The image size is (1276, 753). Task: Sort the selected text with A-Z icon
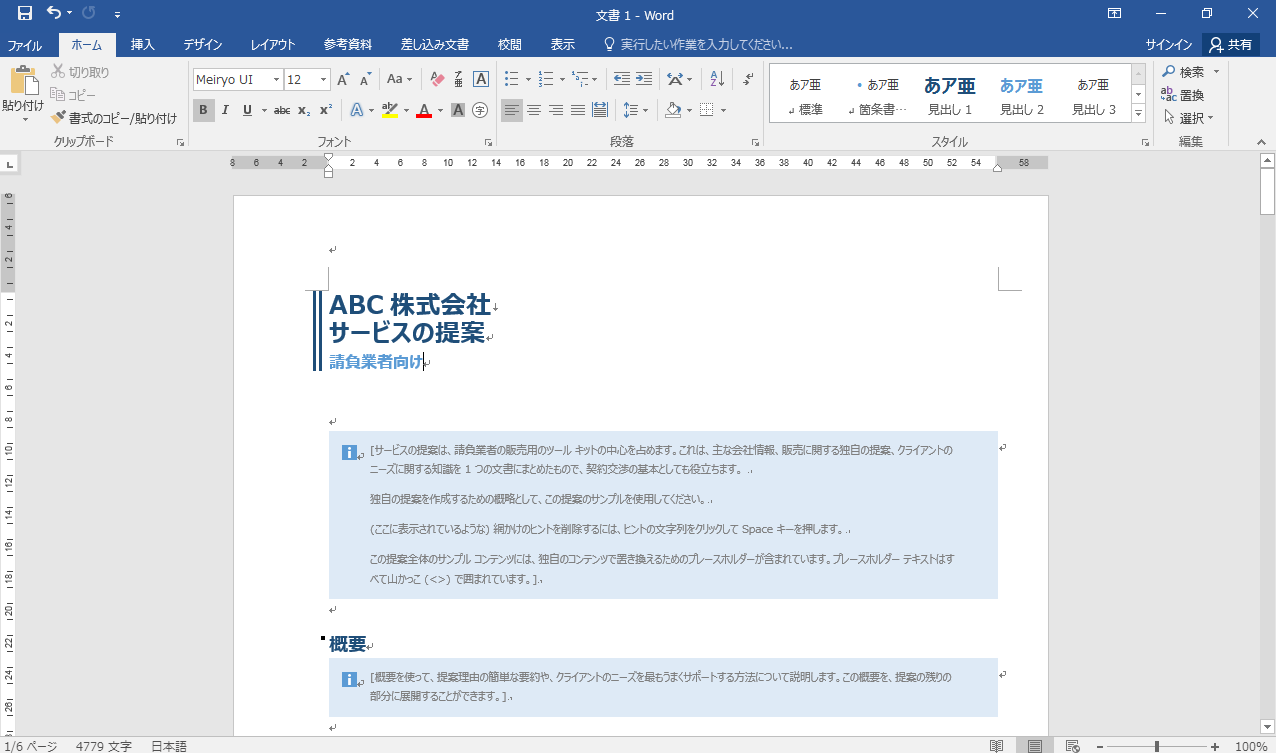point(718,79)
